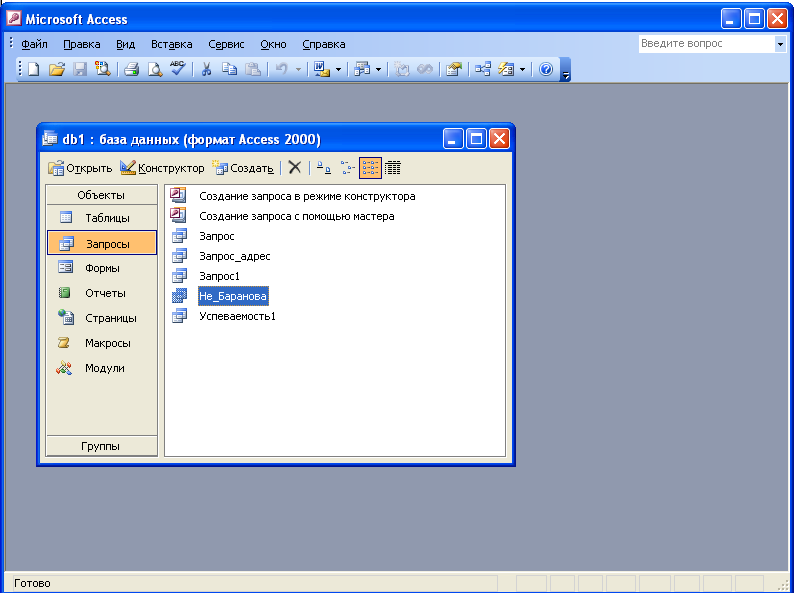
Task: Select Модули in the objects pane
Action: tap(101, 368)
